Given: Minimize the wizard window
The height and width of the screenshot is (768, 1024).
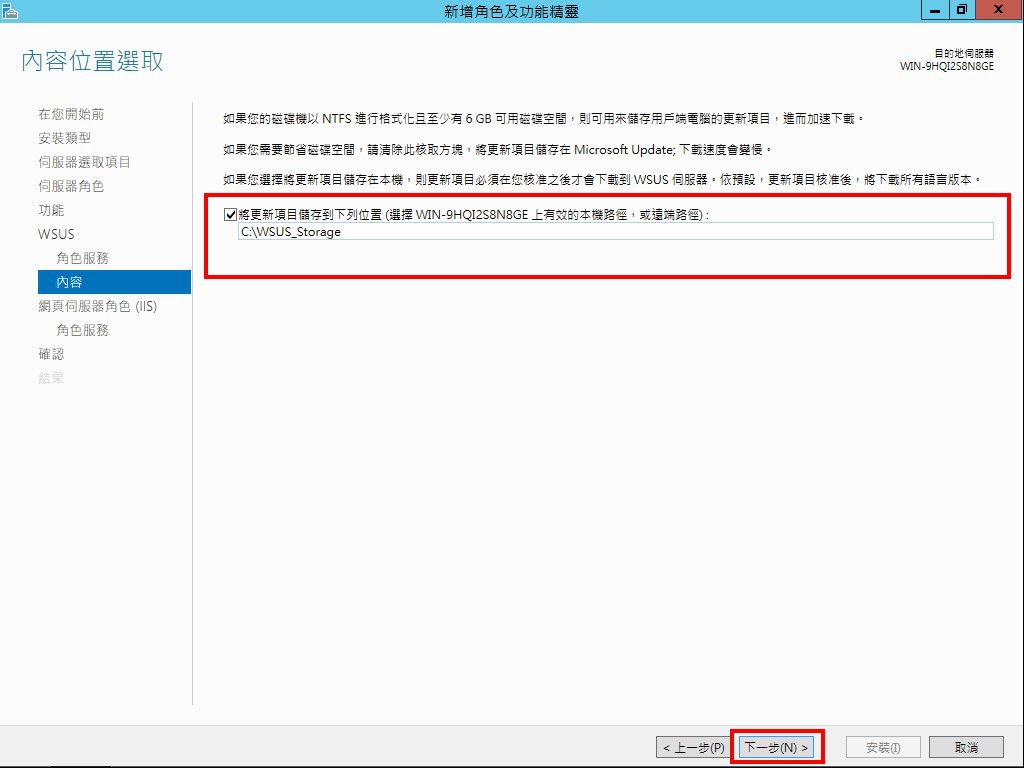Looking at the screenshot, I should 935,10.
